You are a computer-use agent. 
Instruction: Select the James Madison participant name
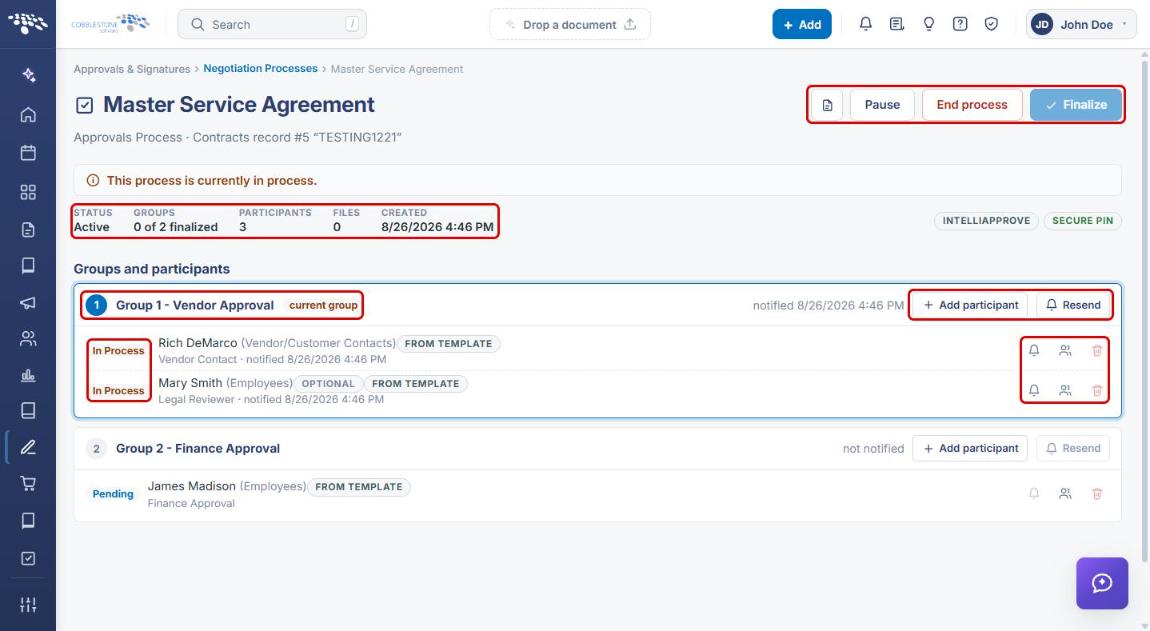coord(191,486)
